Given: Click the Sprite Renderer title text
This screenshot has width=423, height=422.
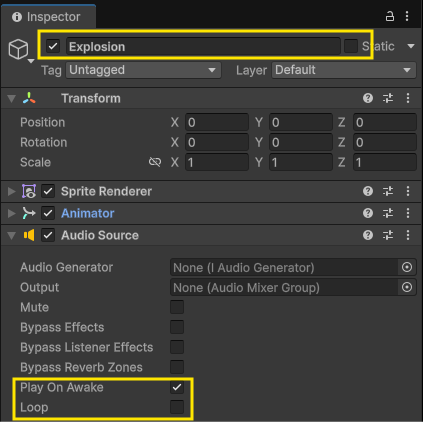Looking at the screenshot, I should pyautogui.click(x=106, y=191).
